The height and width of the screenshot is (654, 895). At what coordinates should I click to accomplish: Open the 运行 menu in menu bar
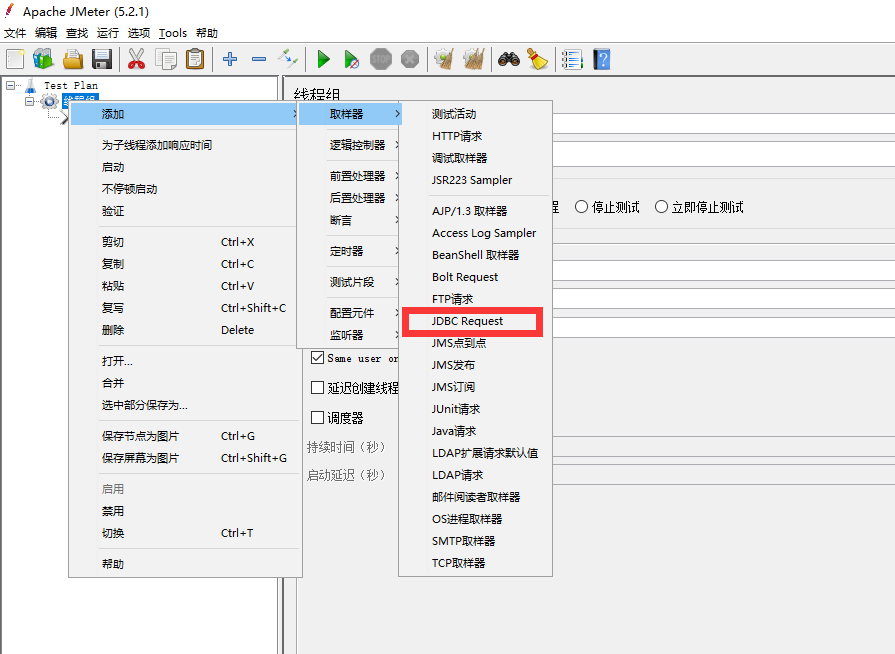click(x=107, y=33)
